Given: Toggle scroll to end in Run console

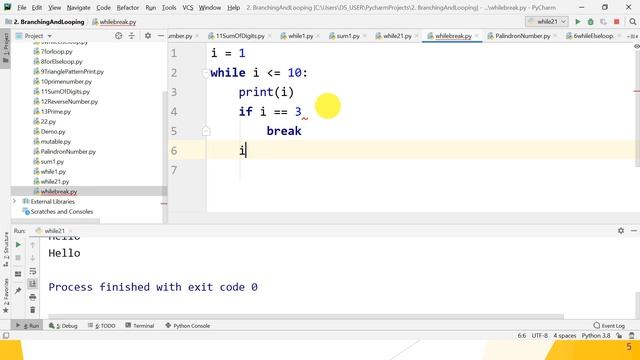Looking at the screenshot, I should (x=33, y=284).
